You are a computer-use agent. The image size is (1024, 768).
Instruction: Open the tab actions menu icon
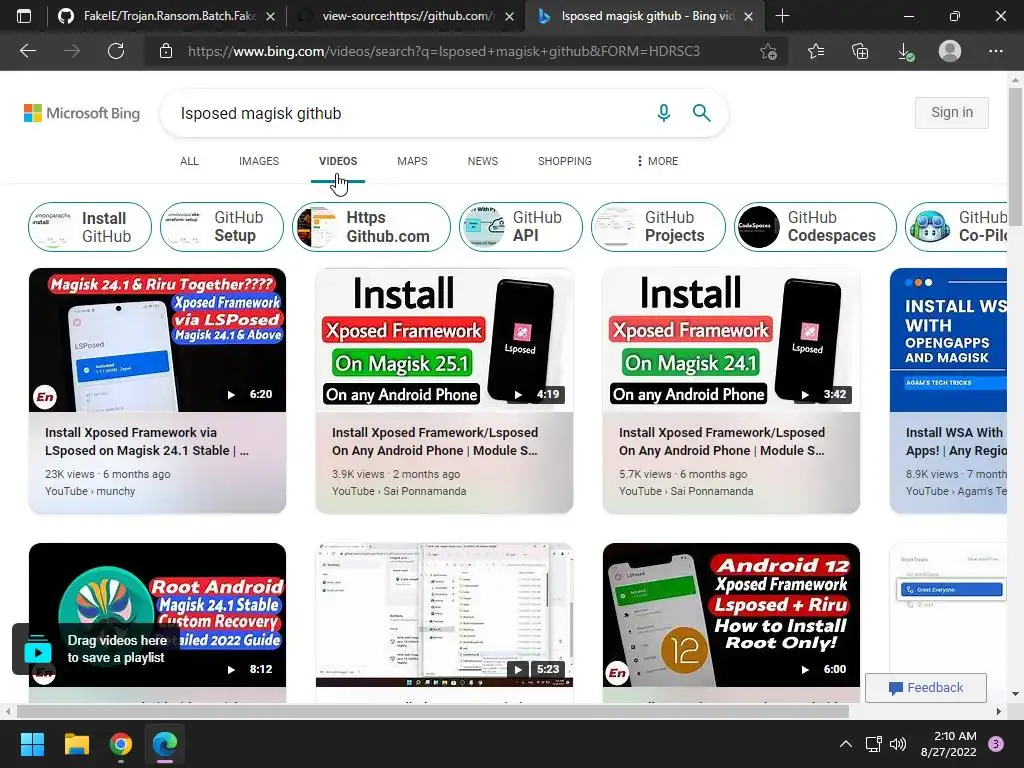pos(24,16)
